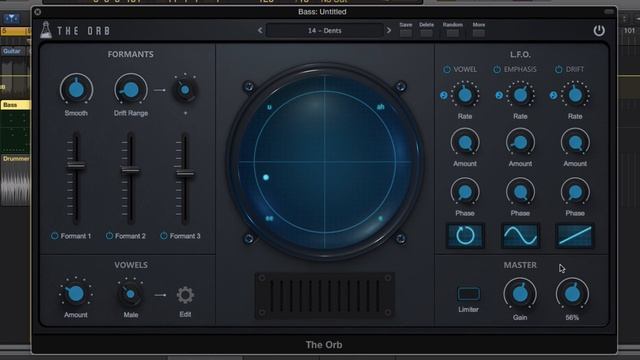Go to the next preset with right chevron

389,31
